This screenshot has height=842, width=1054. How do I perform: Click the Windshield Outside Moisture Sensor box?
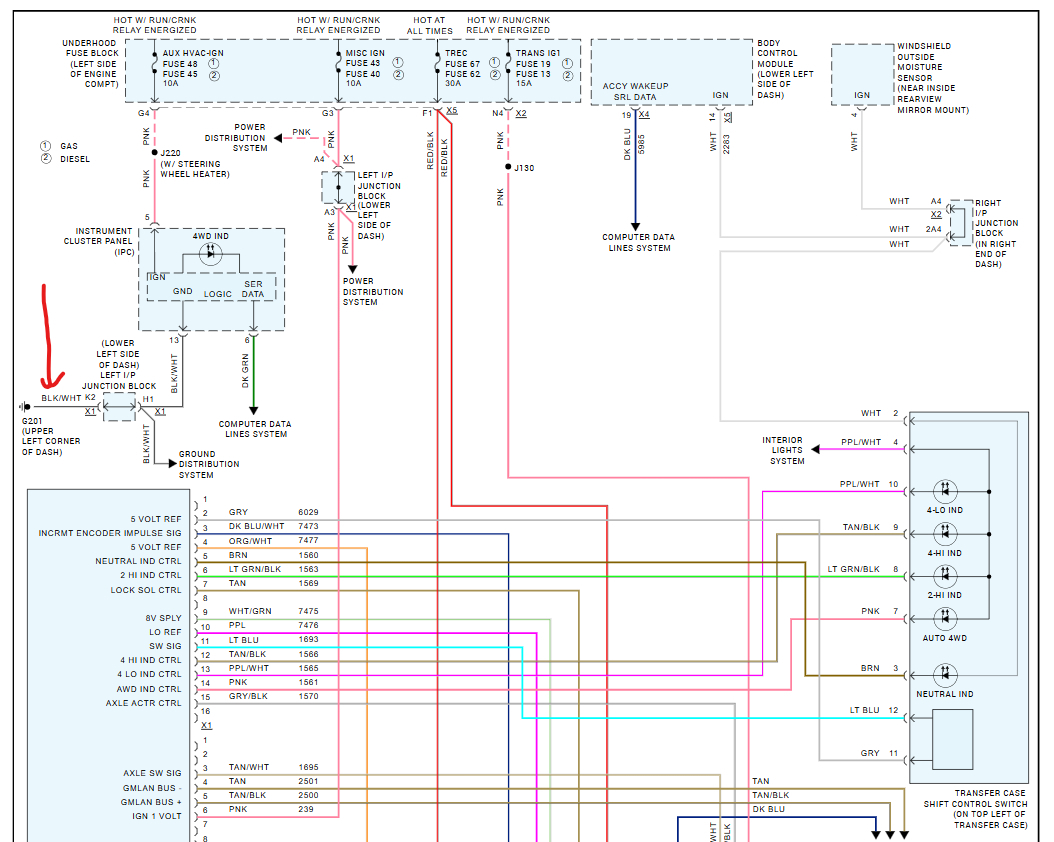[x=862, y=75]
